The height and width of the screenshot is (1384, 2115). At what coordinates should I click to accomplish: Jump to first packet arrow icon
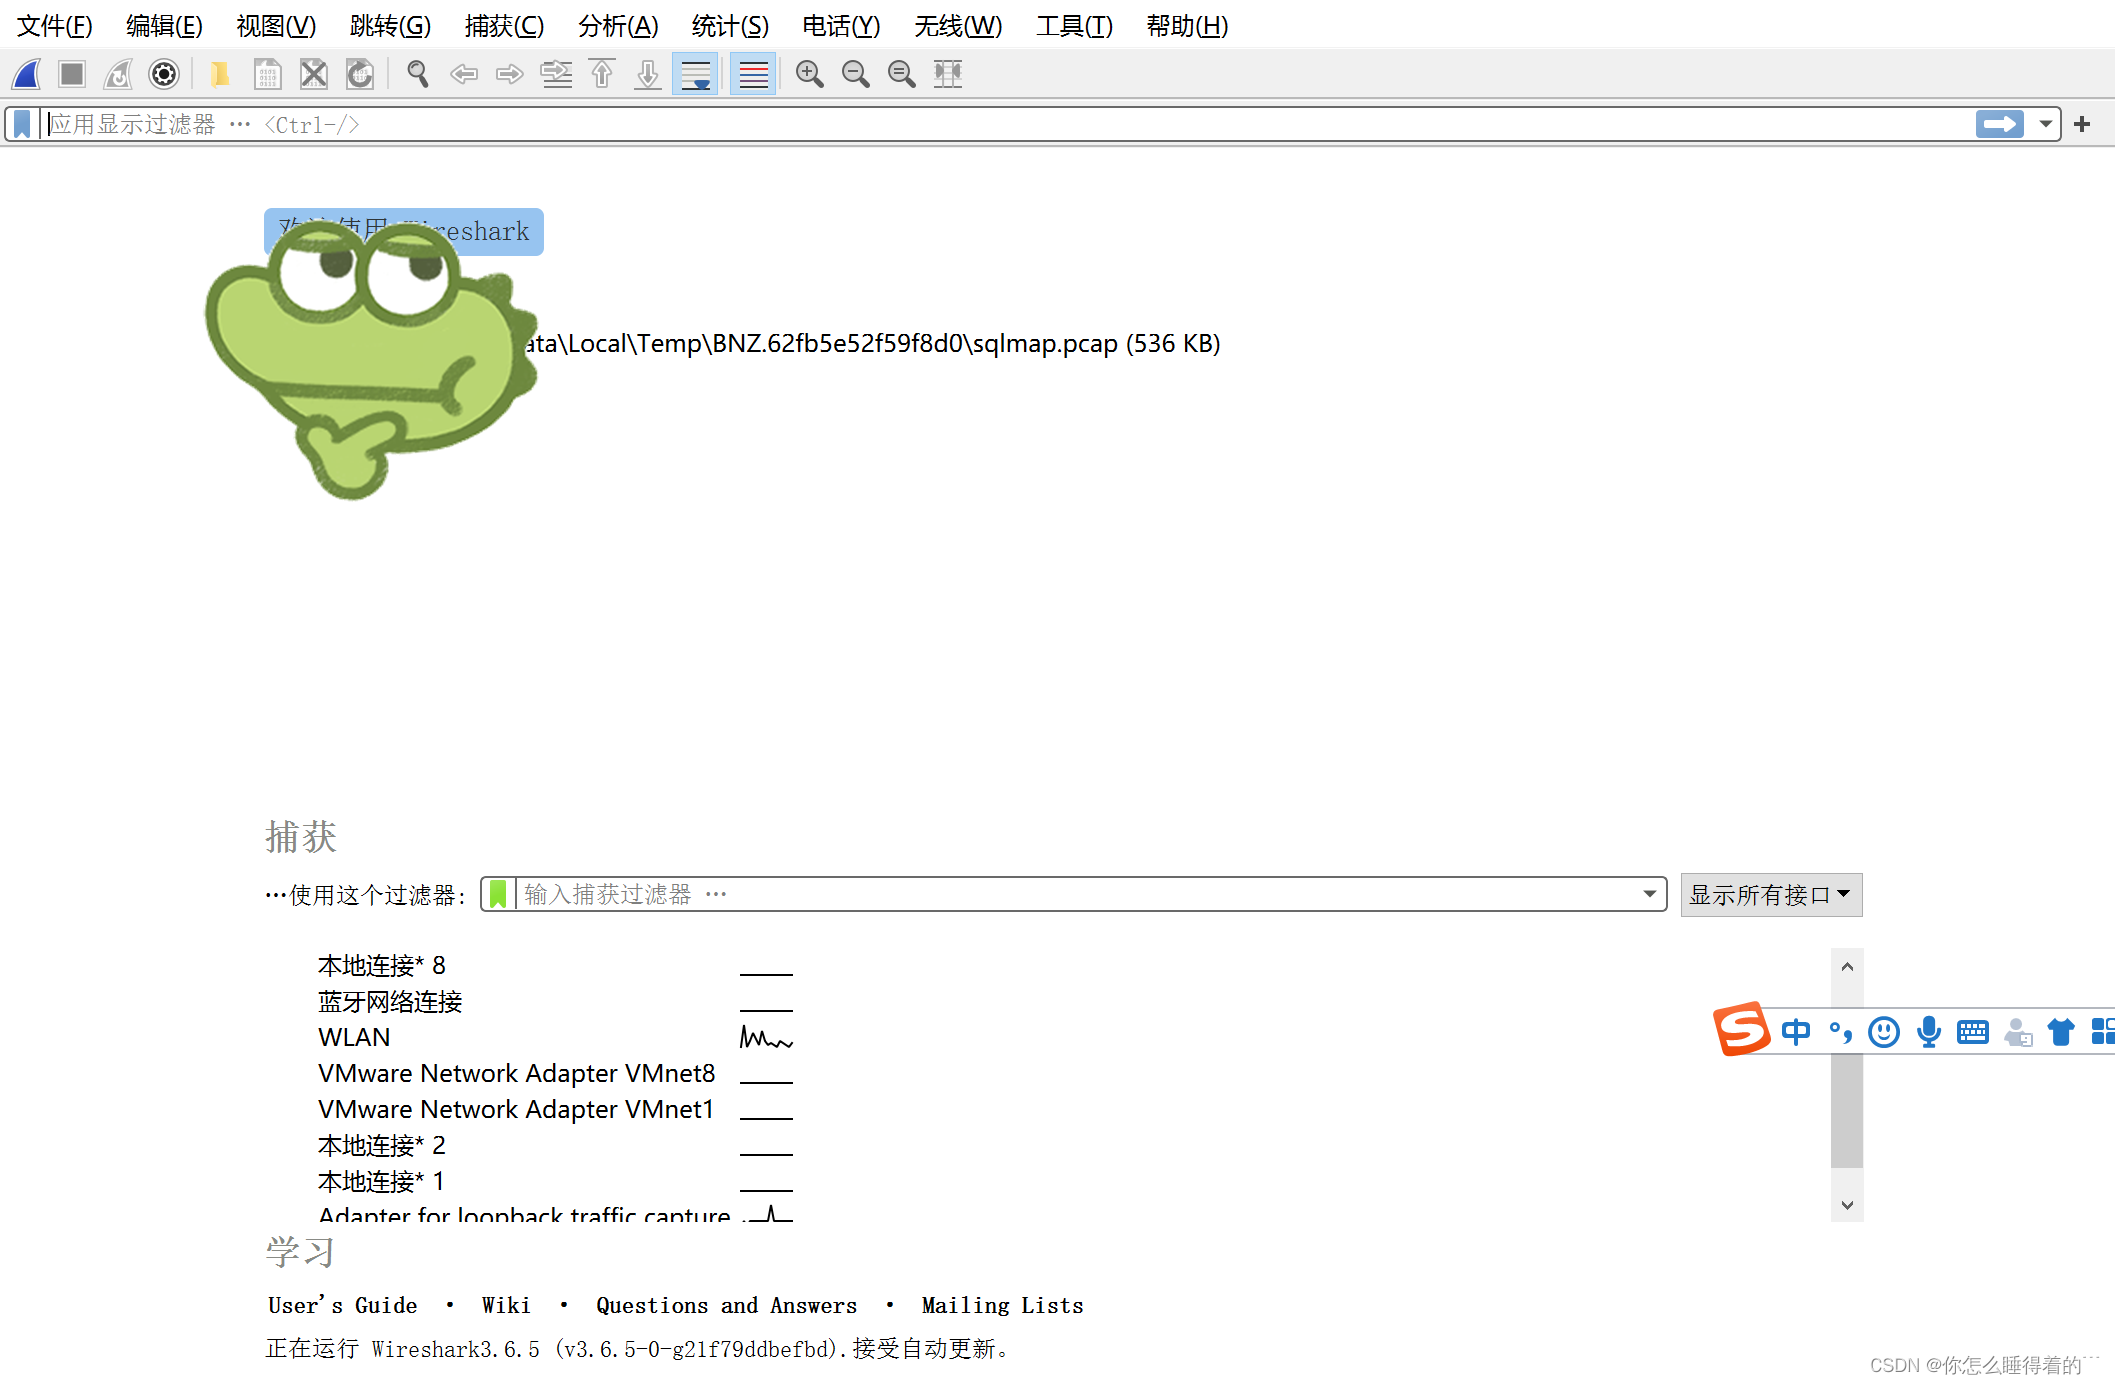[x=602, y=74]
